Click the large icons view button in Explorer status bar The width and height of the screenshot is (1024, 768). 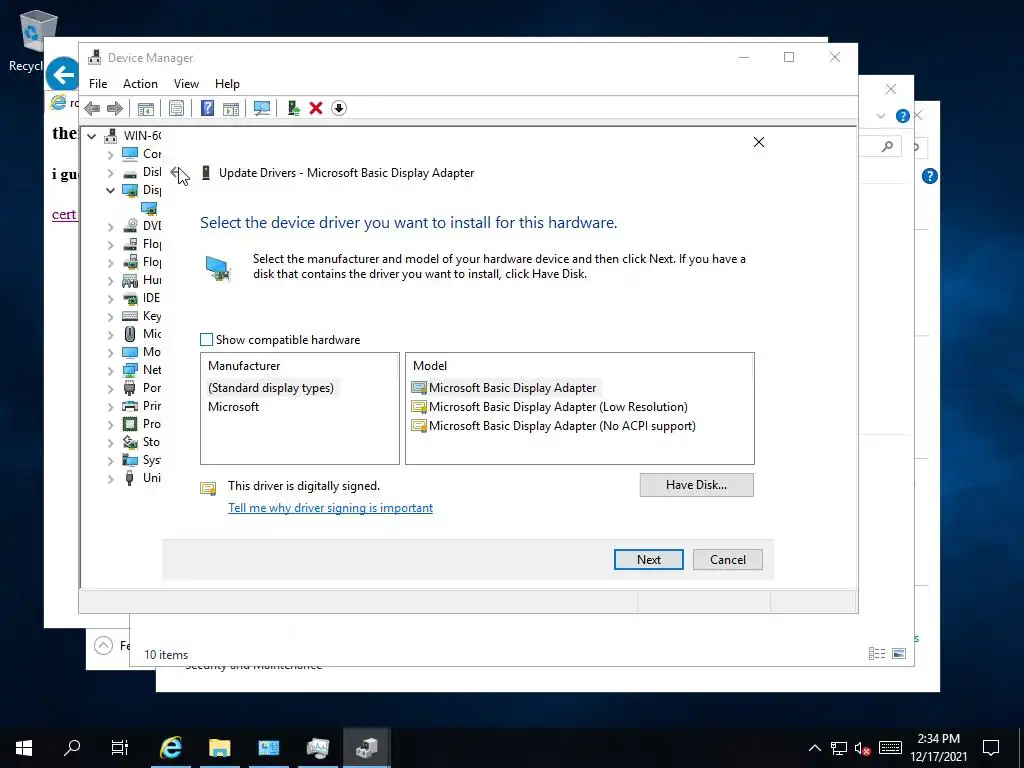coord(899,654)
